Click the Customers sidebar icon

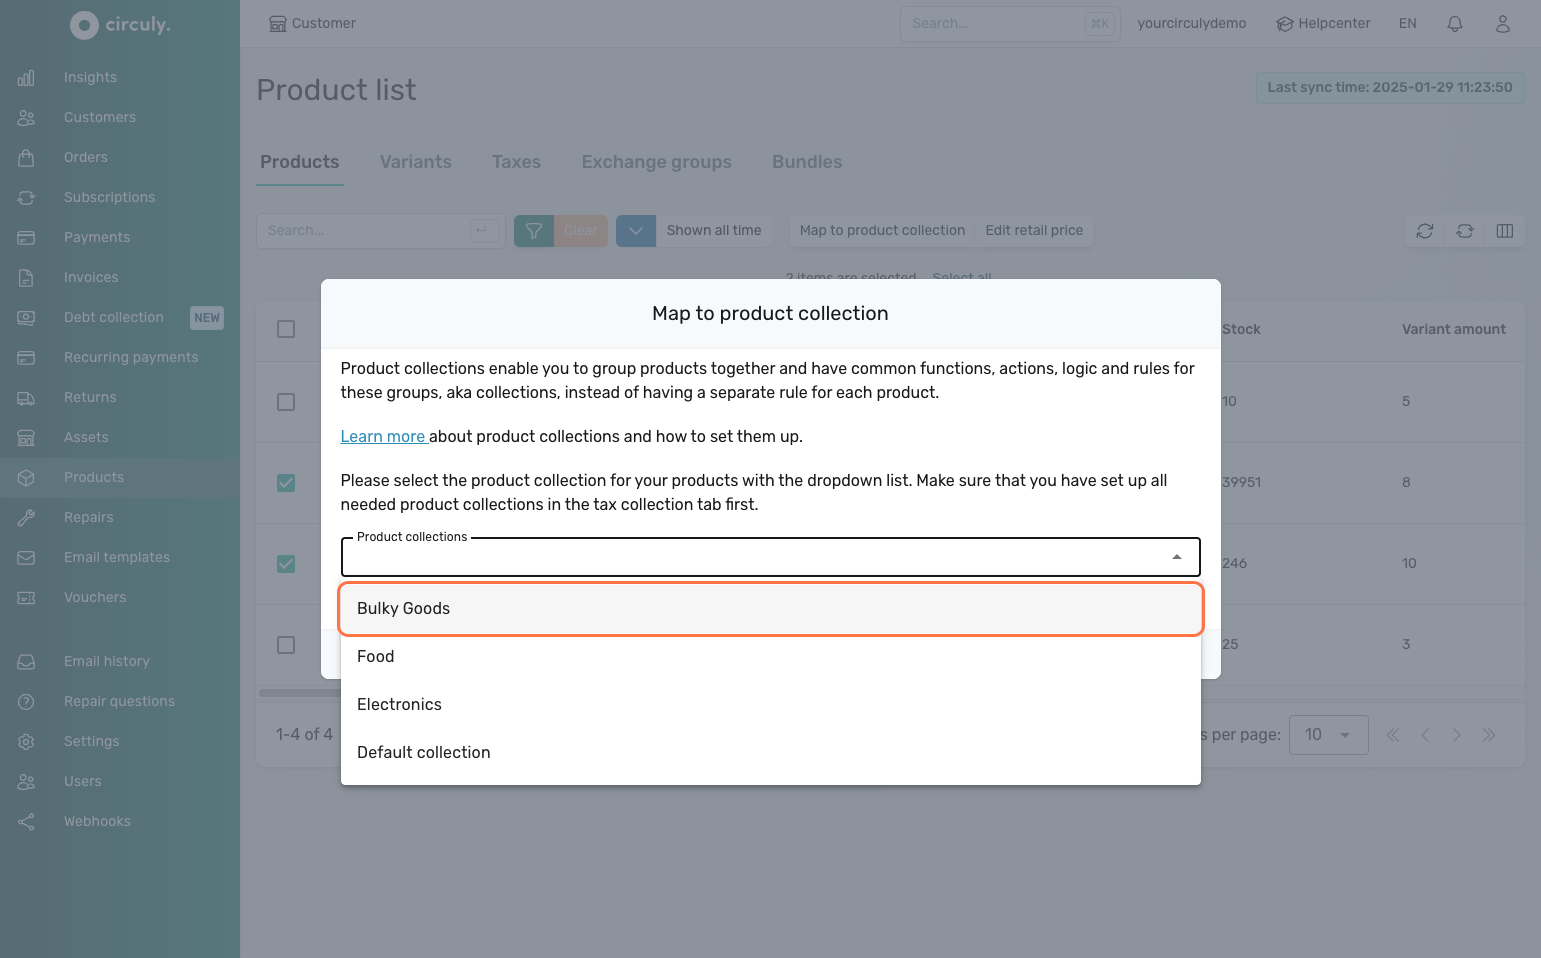pyautogui.click(x=26, y=117)
